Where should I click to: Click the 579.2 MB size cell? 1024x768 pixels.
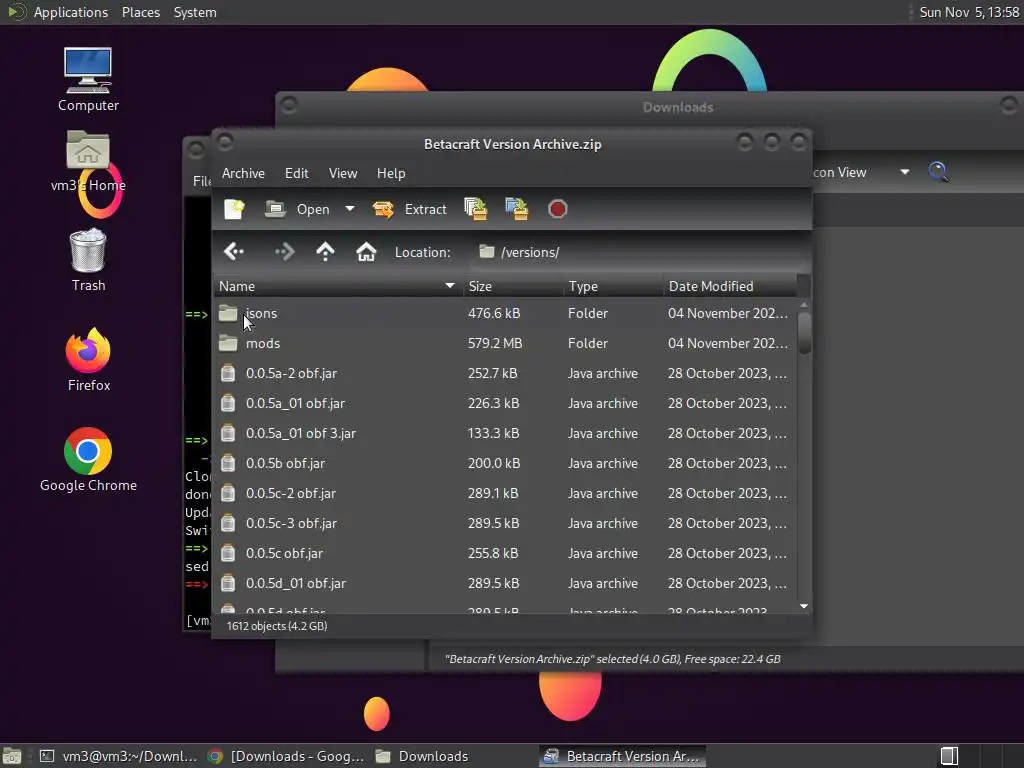494,343
